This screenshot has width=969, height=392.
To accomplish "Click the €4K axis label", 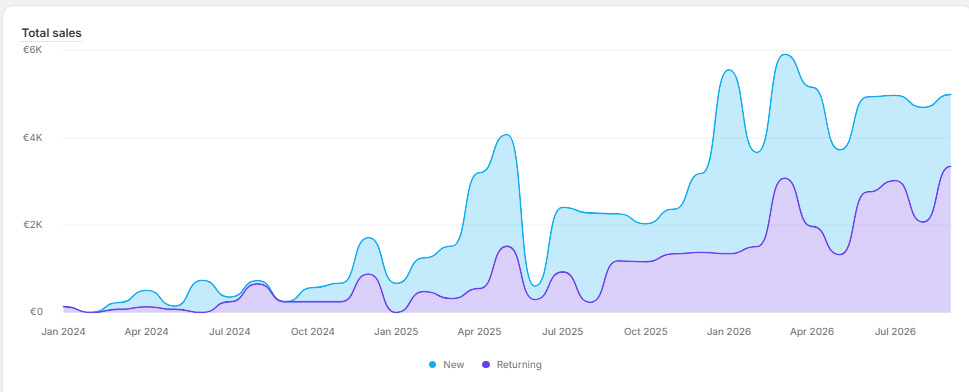I will tap(33, 138).
